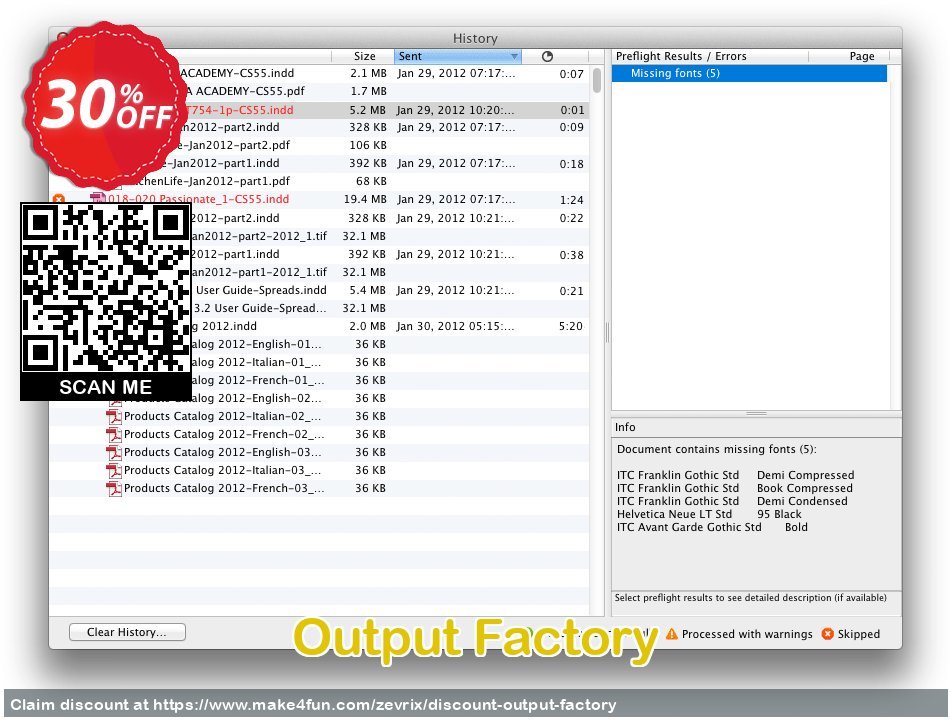Image resolution: width=951 pixels, height=720 pixels.
Task: Sort the list by the Sent column
Action: point(457,56)
